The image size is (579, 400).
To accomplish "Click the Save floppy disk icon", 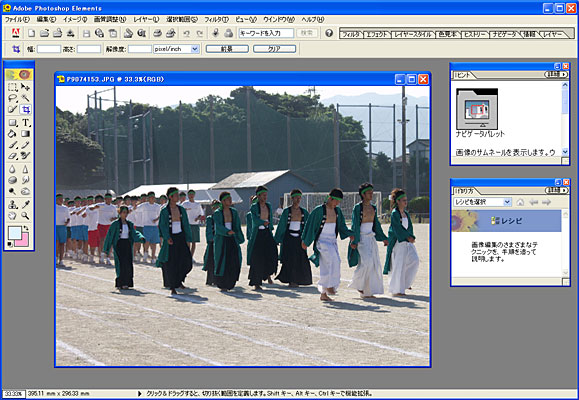I will tap(86, 34).
